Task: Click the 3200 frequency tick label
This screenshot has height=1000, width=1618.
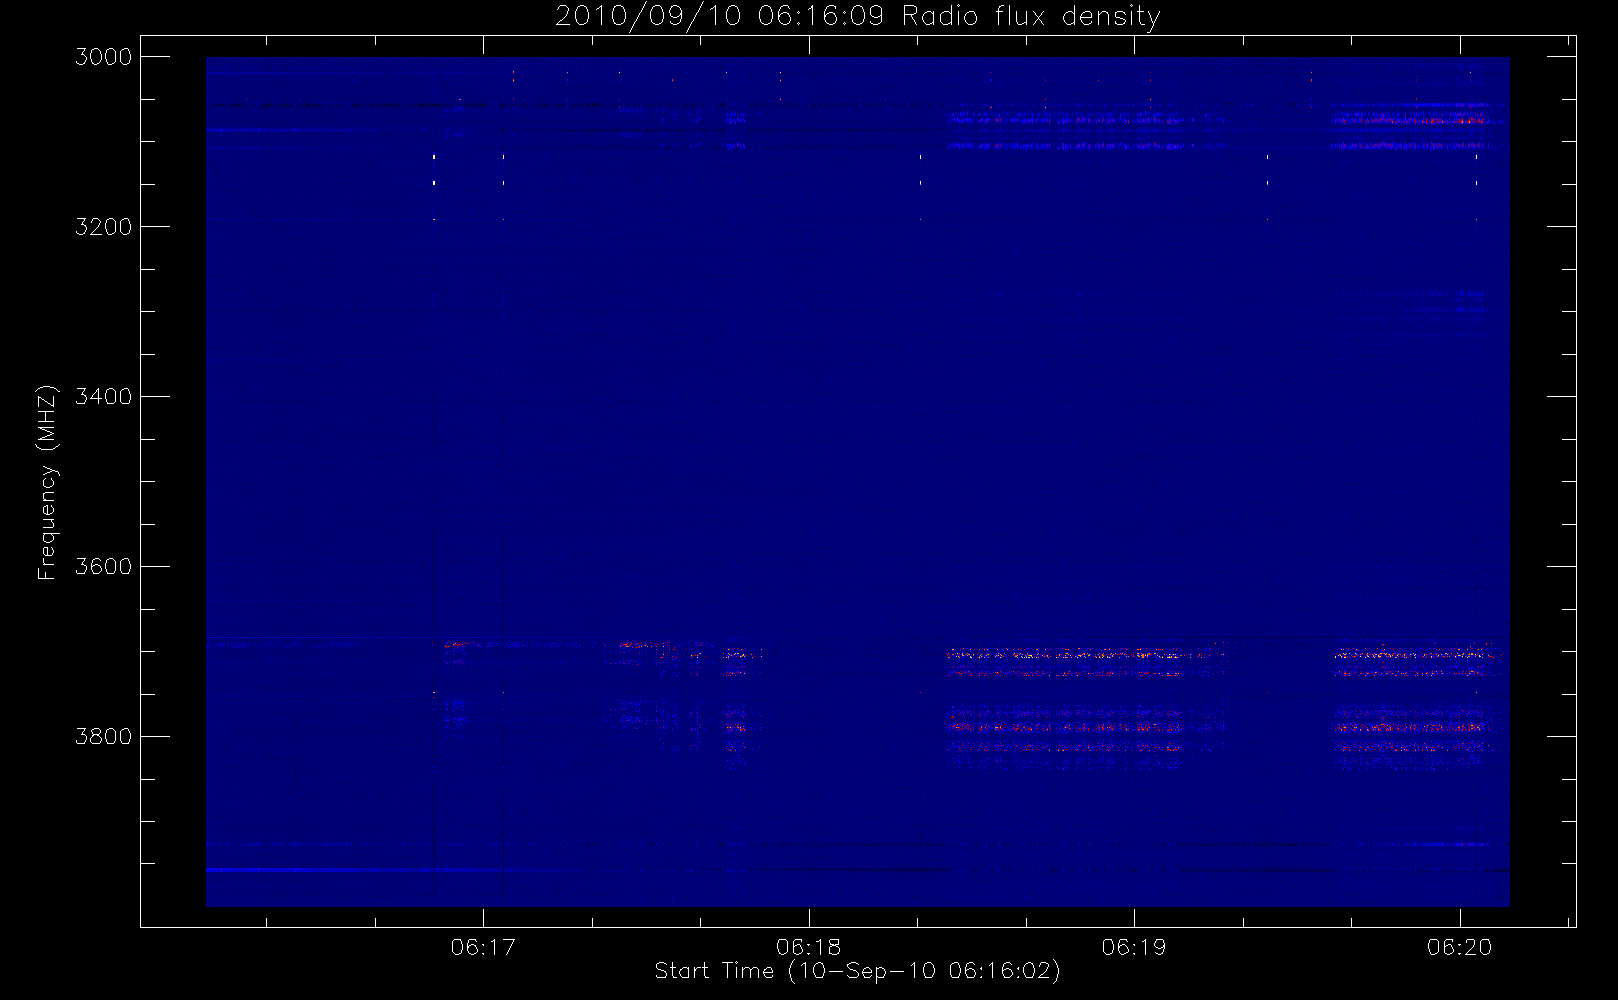Action: pyautogui.click(x=104, y=227)
